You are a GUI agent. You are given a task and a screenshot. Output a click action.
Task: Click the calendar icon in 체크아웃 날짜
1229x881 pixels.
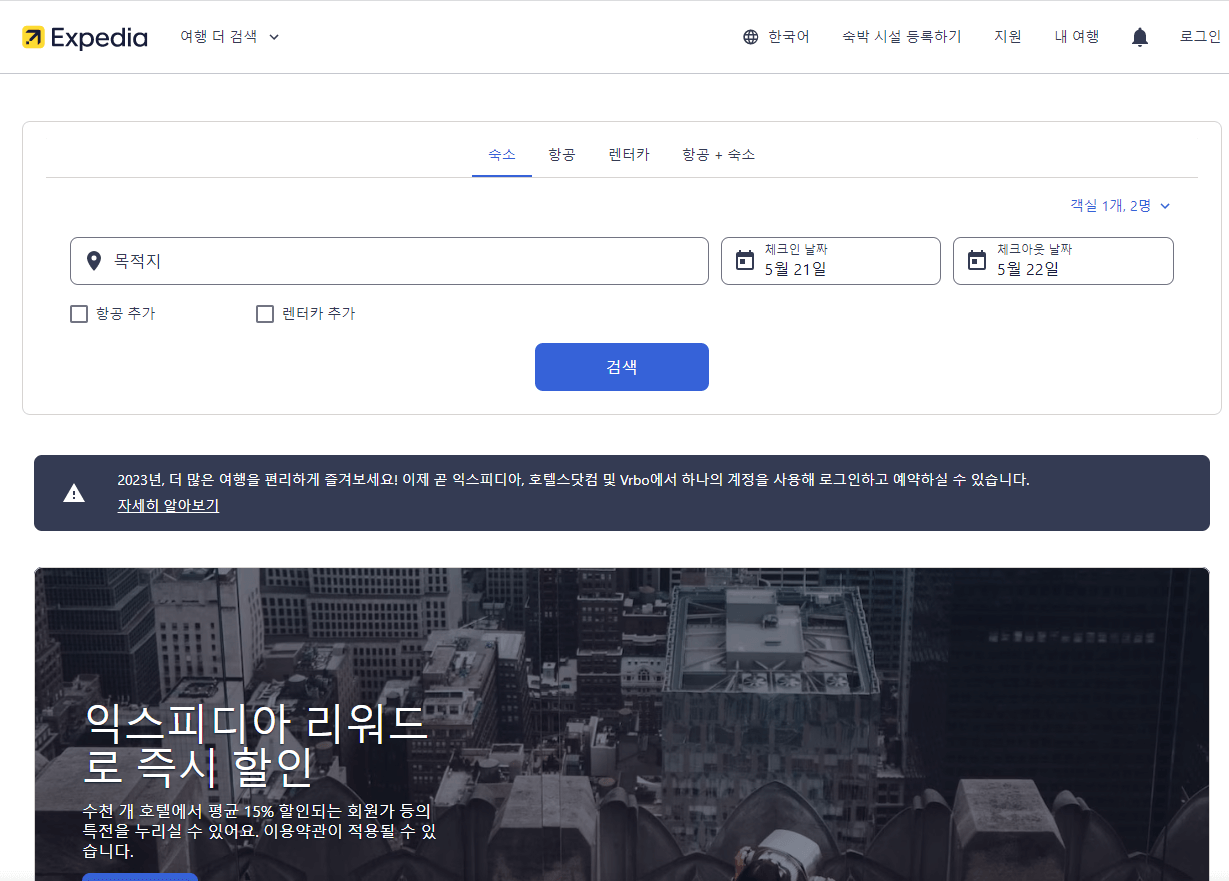(x=977, y=261)
